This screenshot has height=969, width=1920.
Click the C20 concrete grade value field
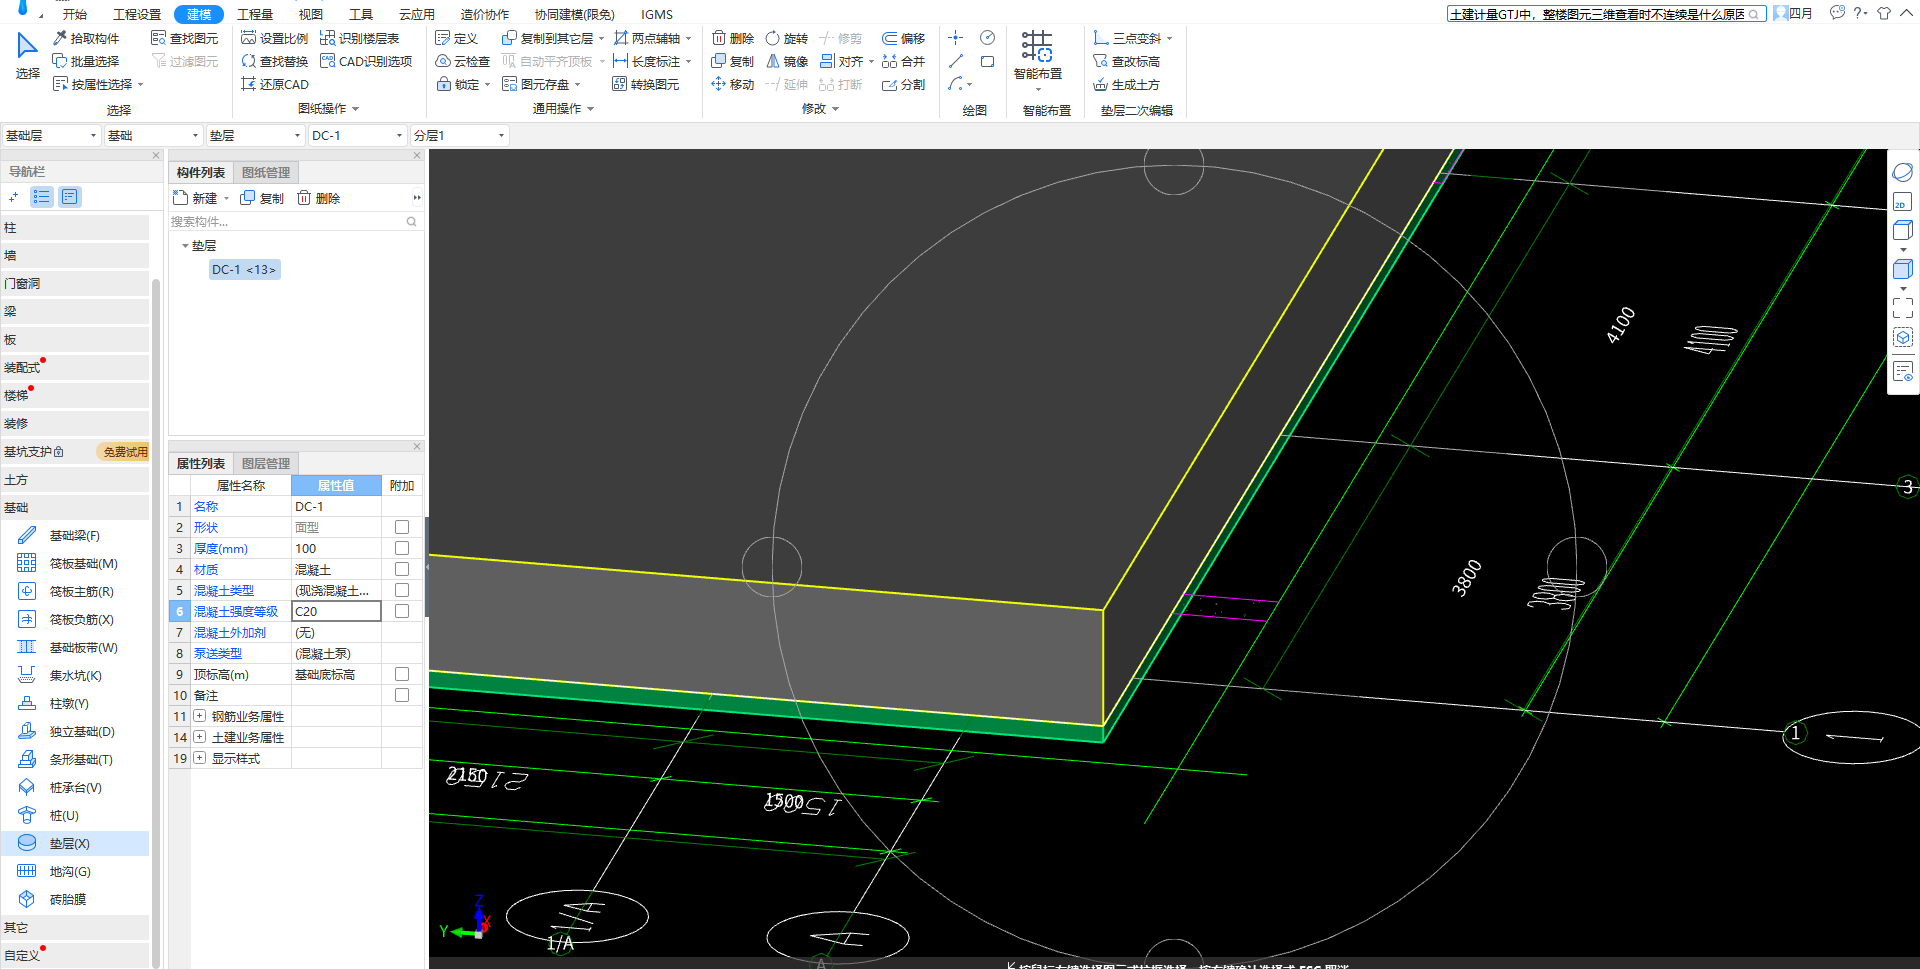click(336, 611)
